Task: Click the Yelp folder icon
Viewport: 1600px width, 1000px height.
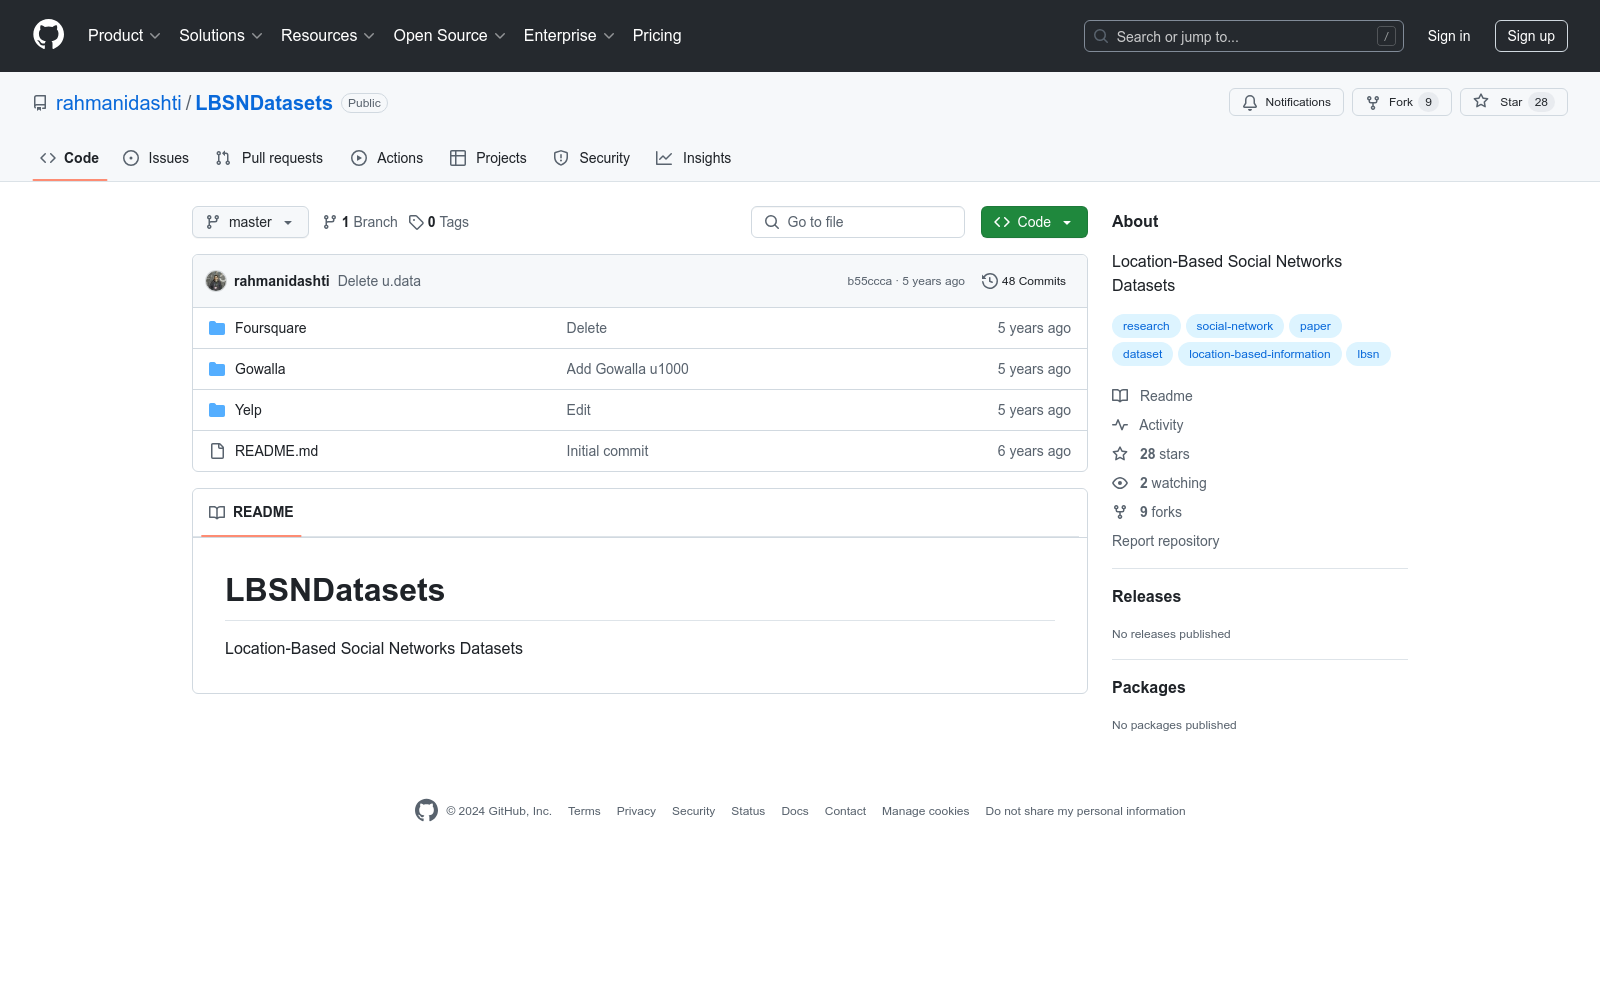Action: 217,410
